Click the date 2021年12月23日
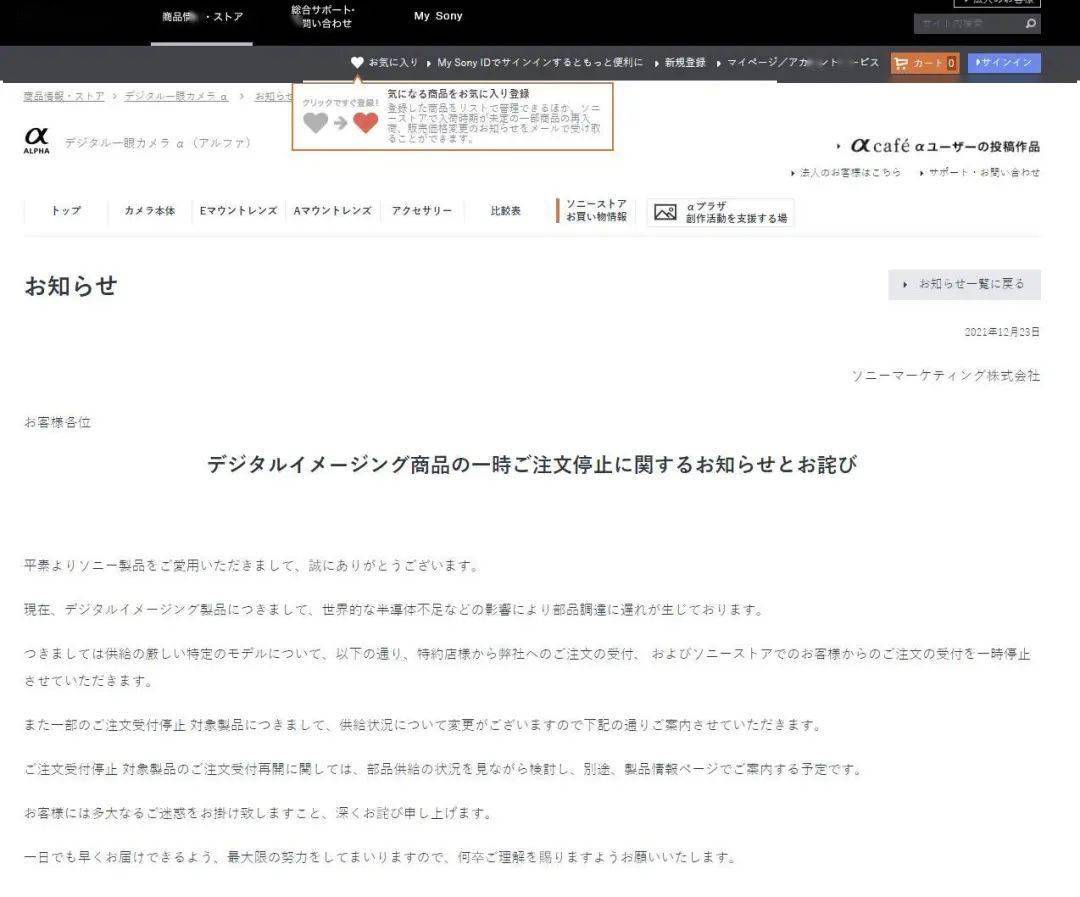The image size is (1080, 897). pos(1002,332)
